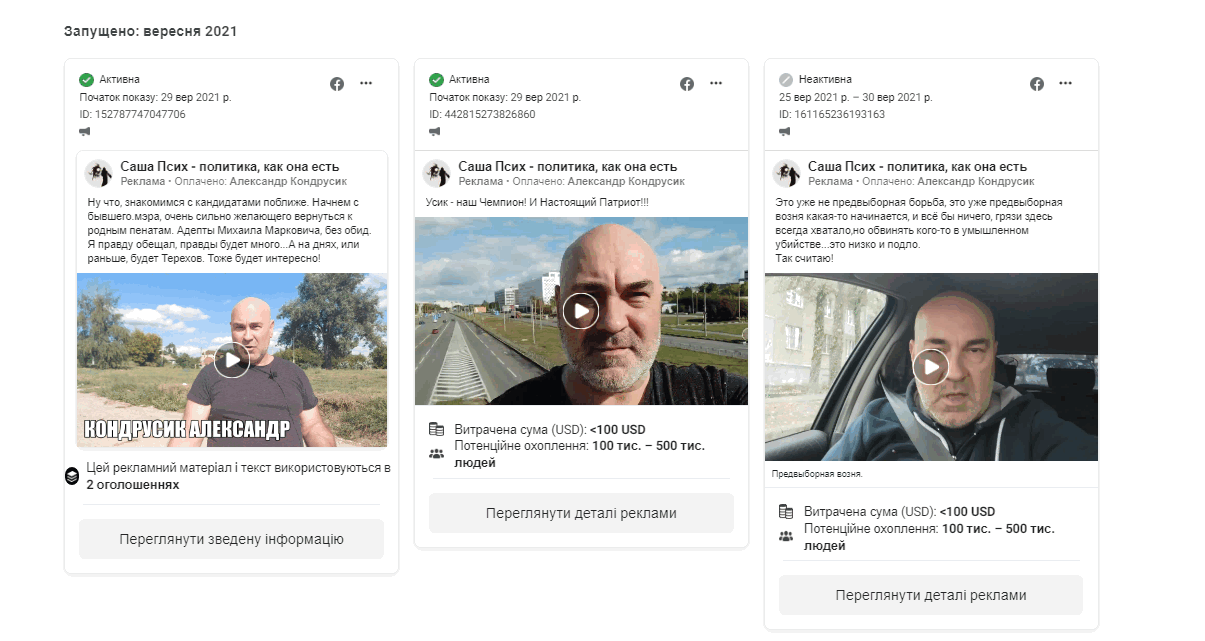Viewport: 1205px width, 641px height.
Task: Open three-dot menu on ad ID 152787747047706
Action: coord(366,83)
